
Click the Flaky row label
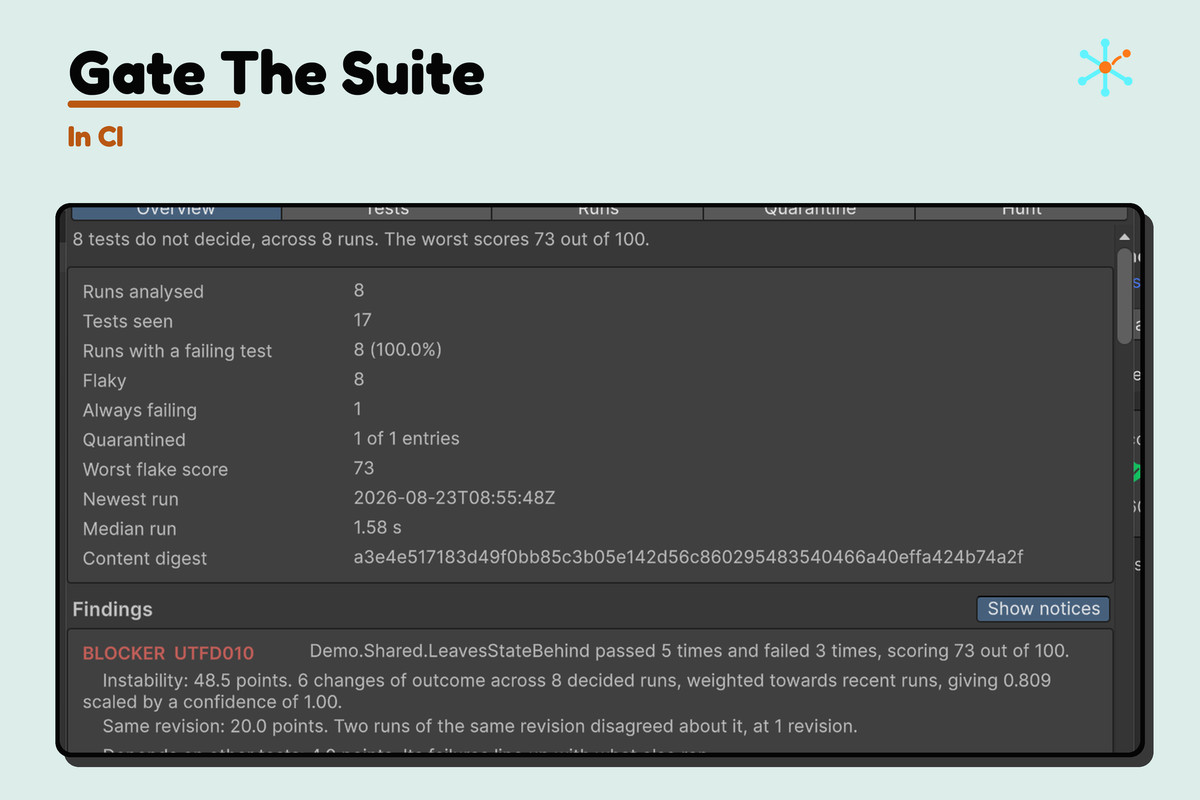(104, 380)
